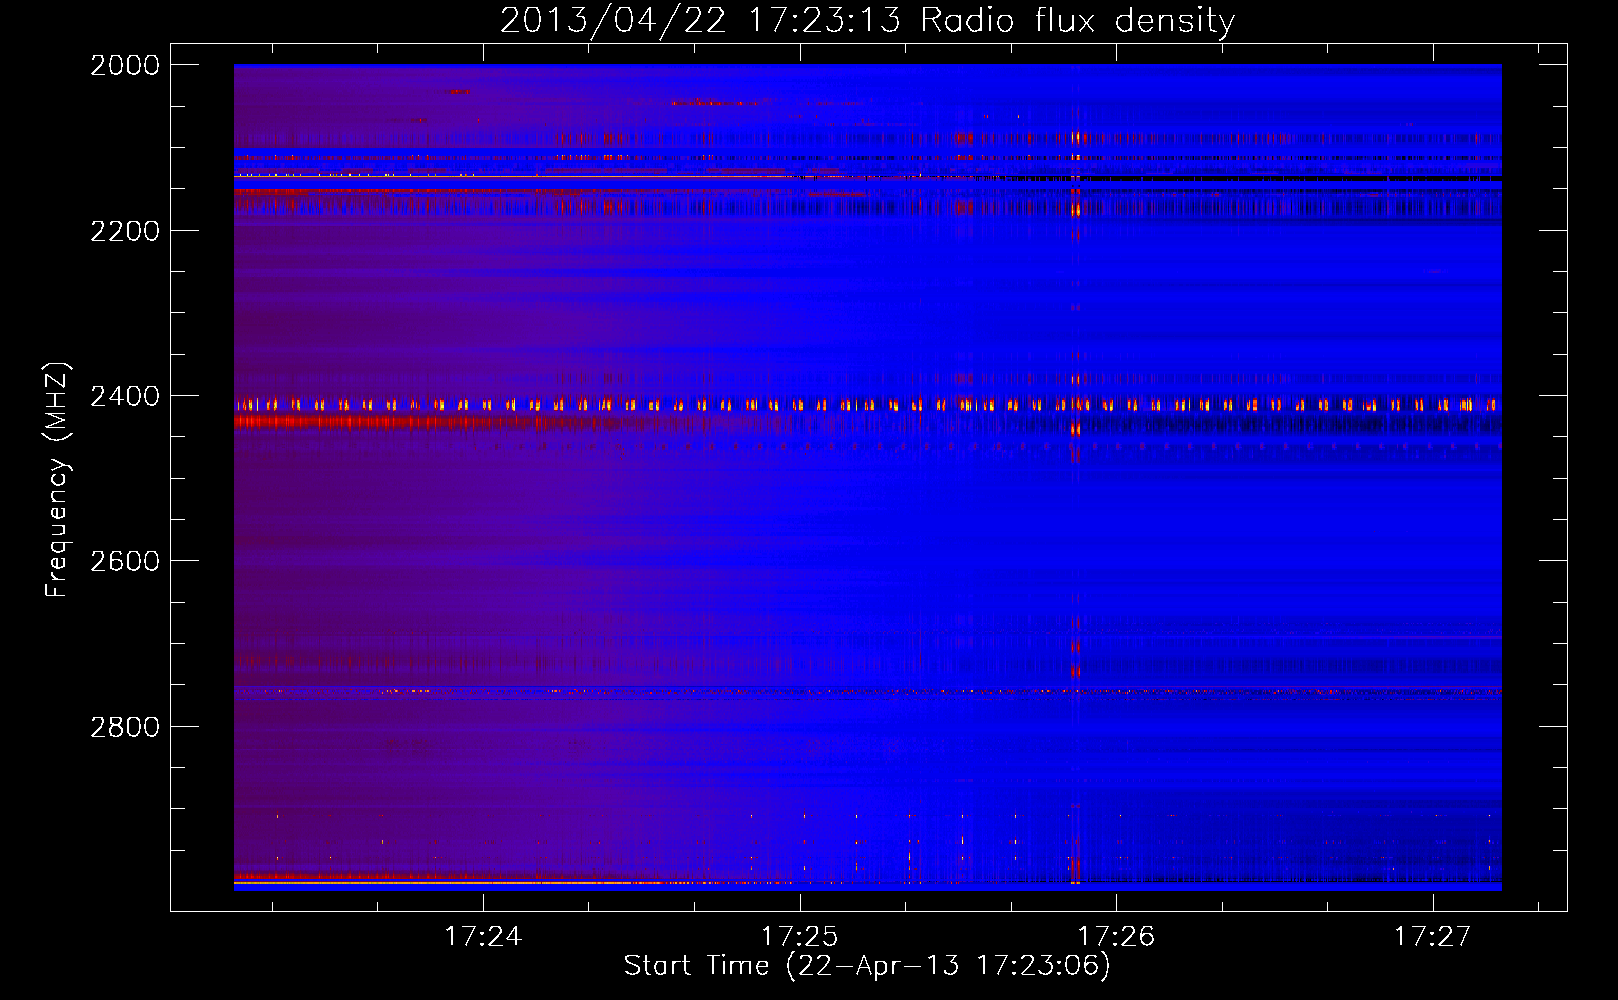Click the 2000 frequency tick label
Image resolution: width=1618 pixels, height=1000 pixels.
(125, 65)
